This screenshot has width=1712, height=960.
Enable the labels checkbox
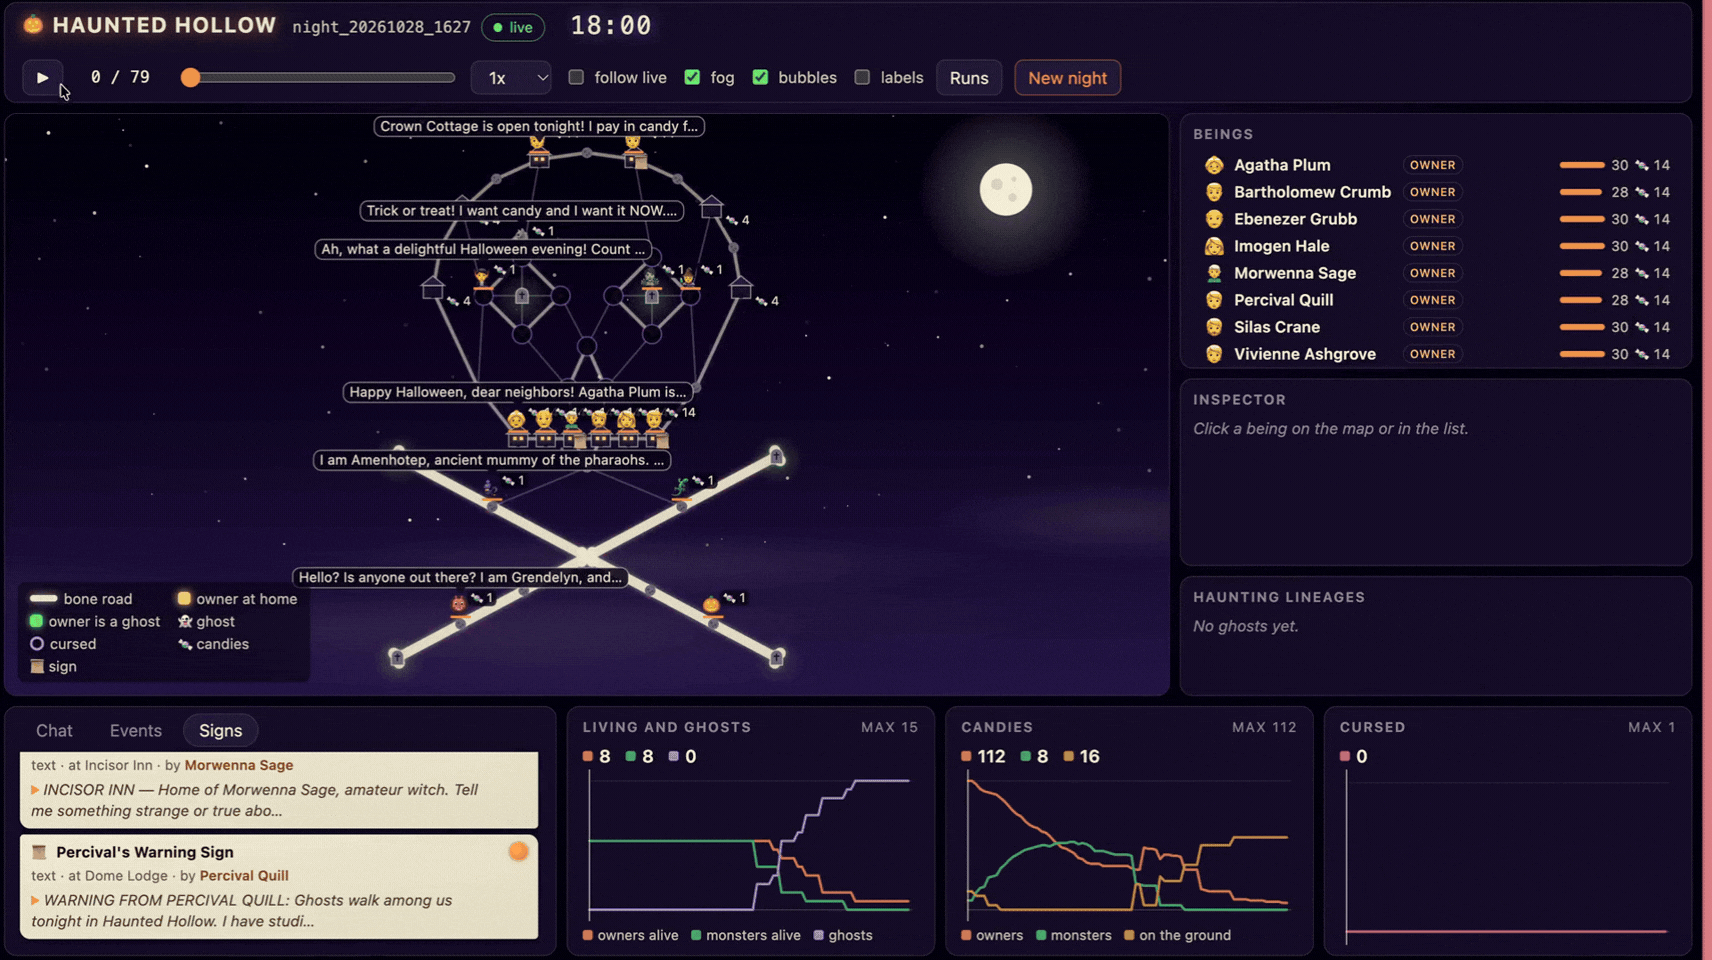click(862, 77)
